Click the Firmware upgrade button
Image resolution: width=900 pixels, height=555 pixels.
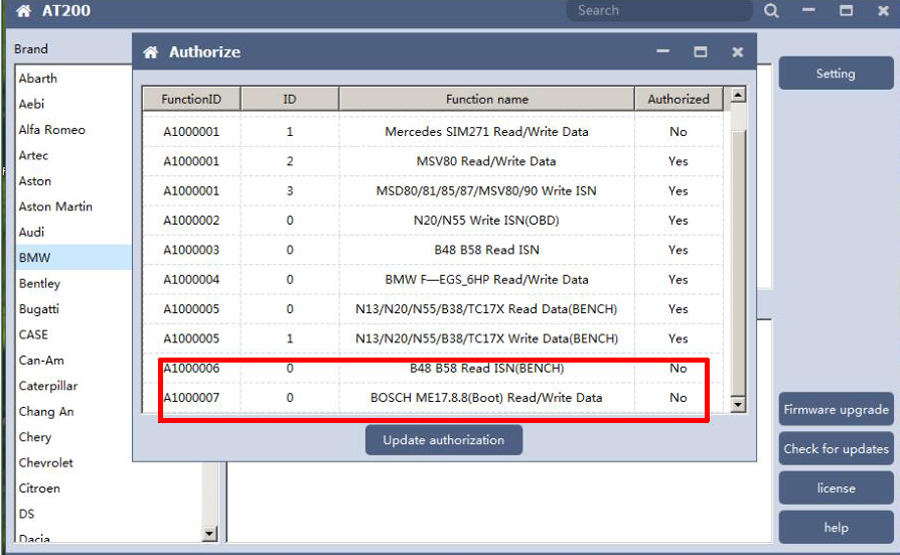coord(836,409)
